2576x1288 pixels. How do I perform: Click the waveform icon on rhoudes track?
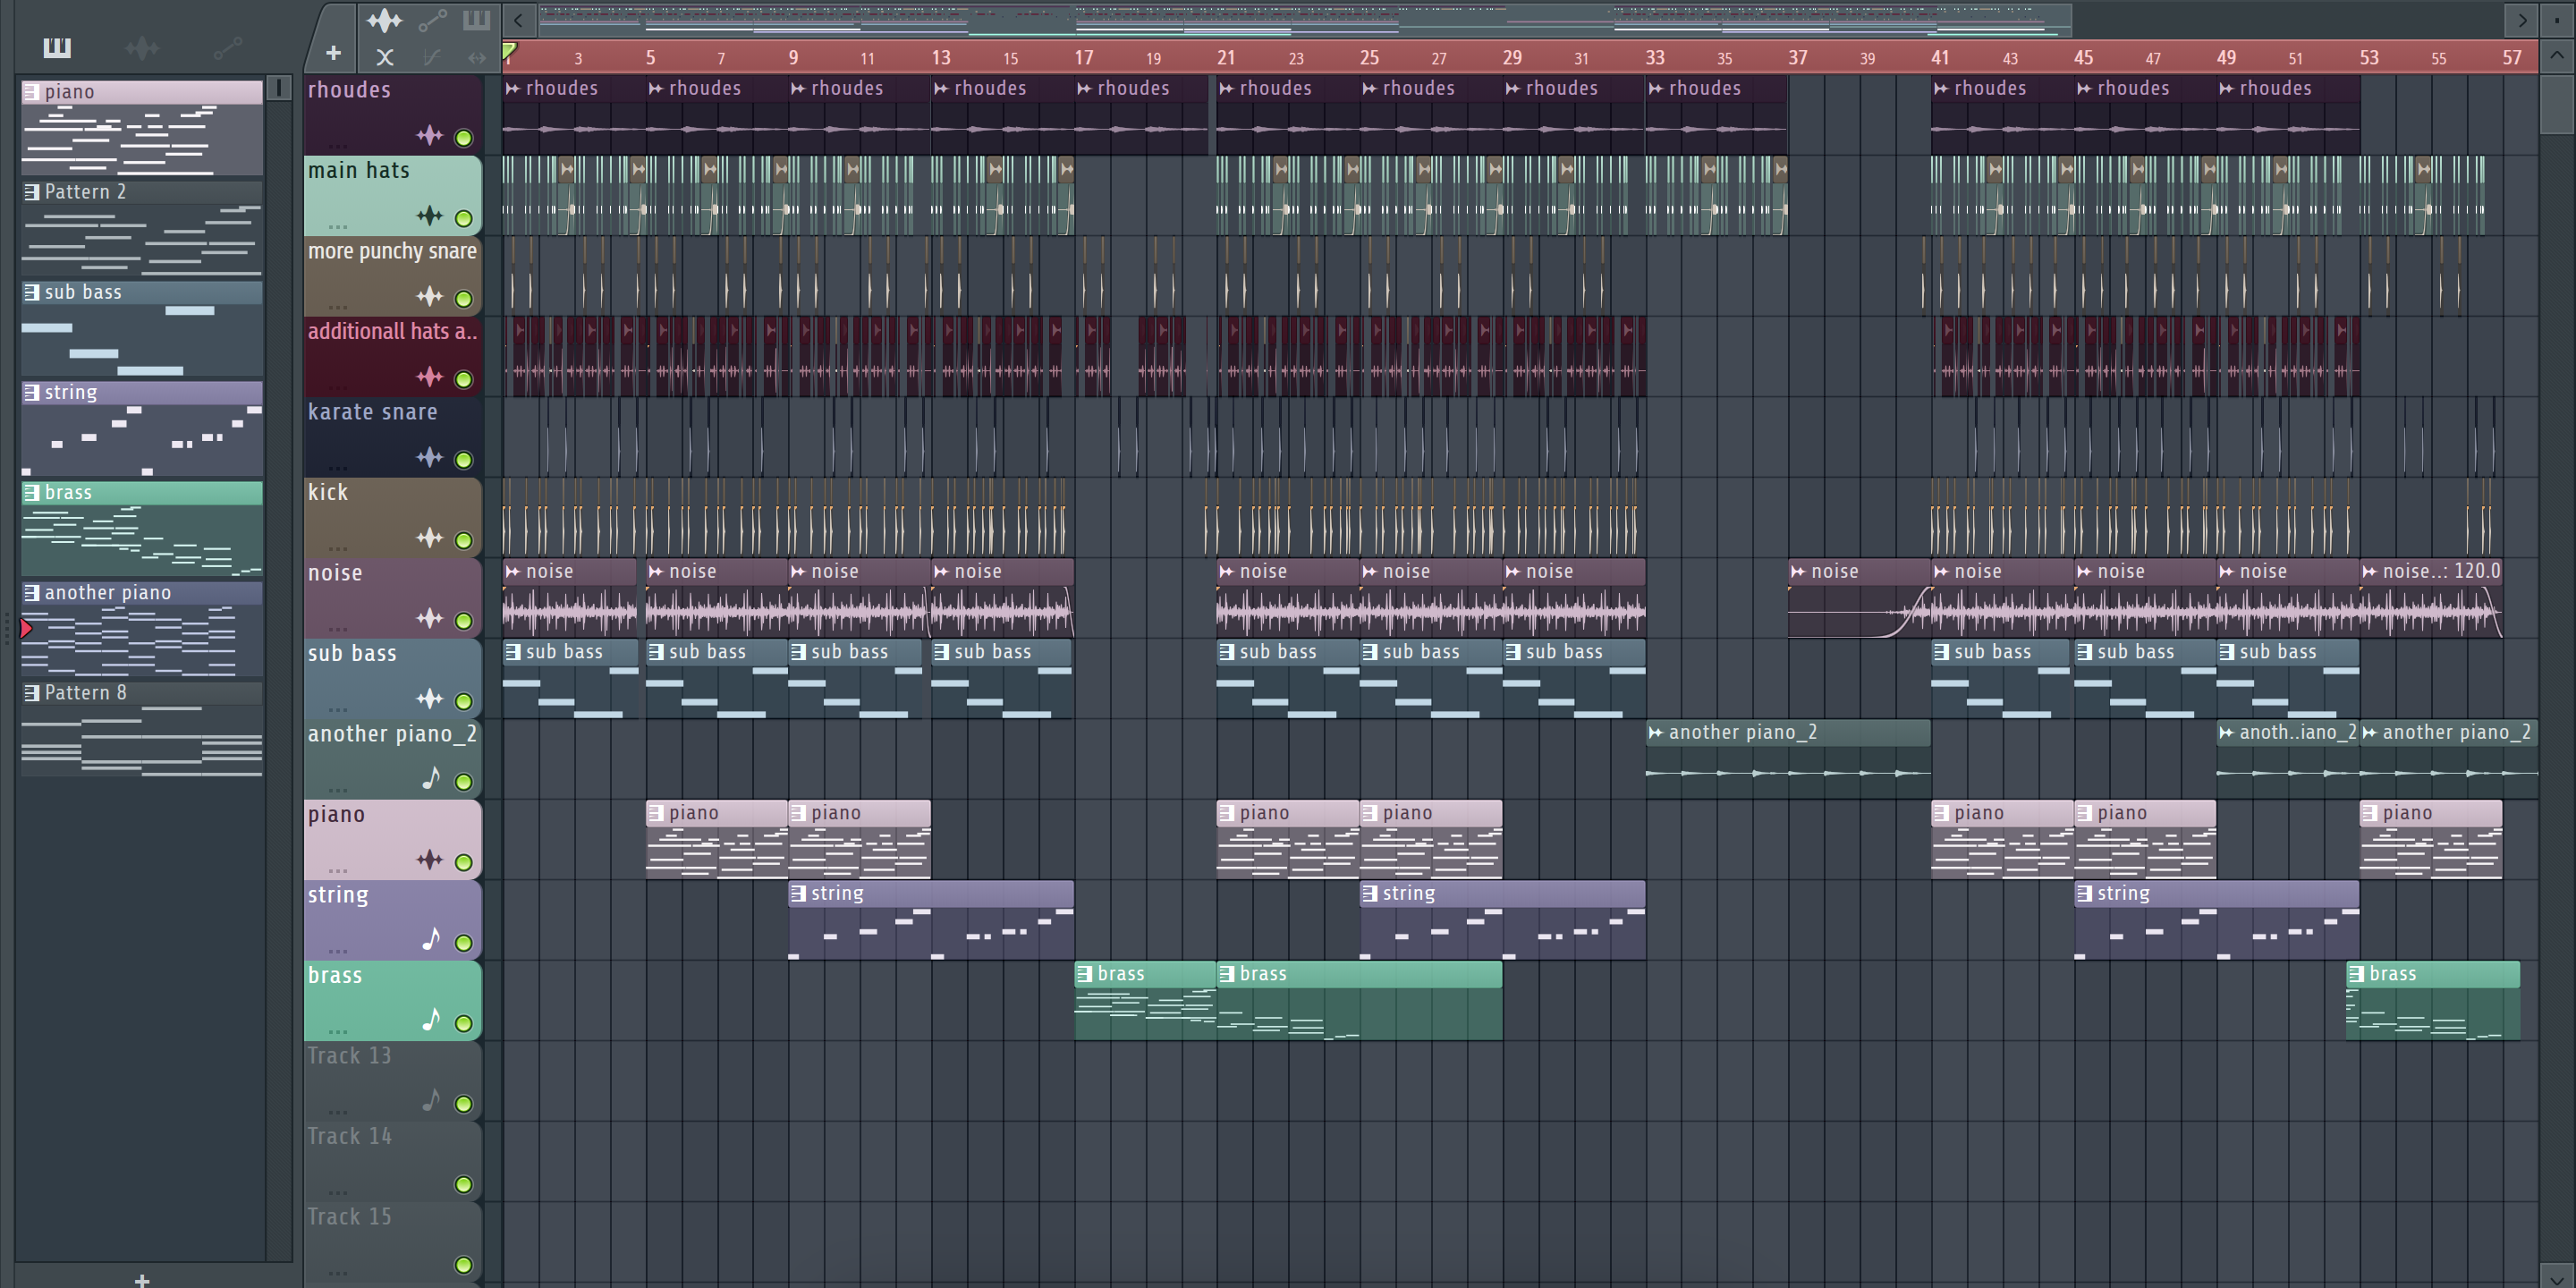(430, 135)
